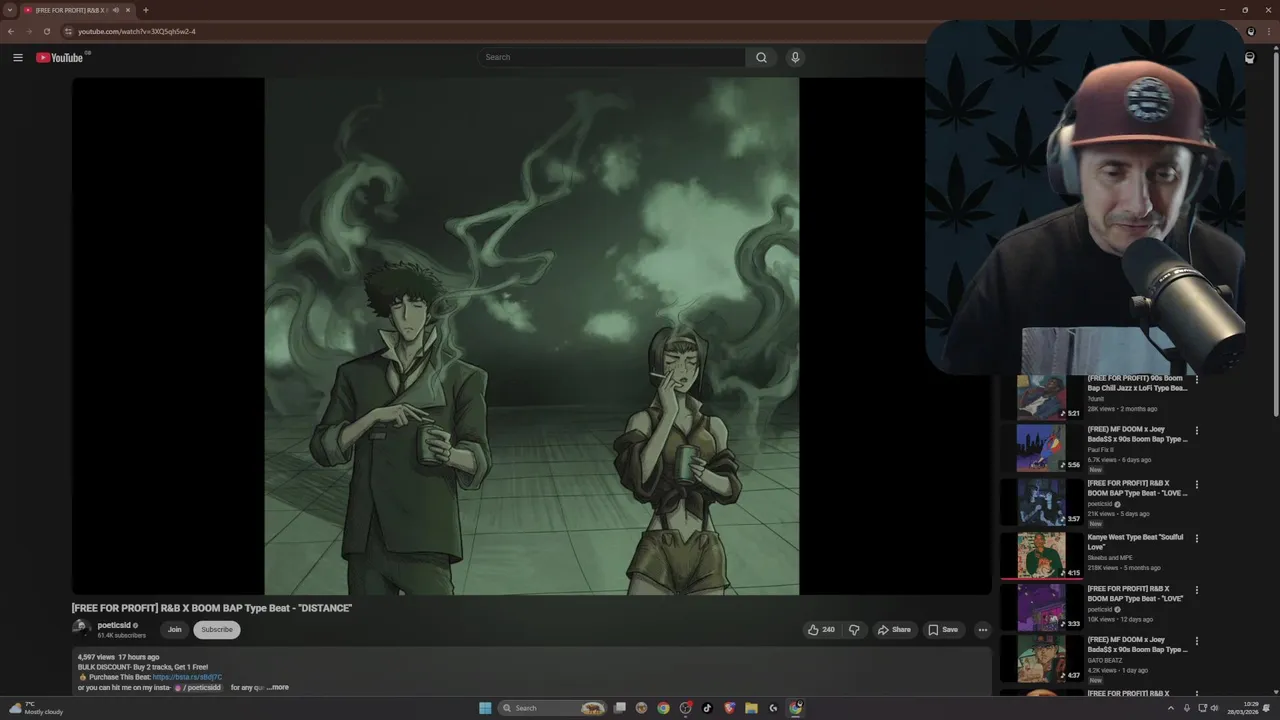
Task: Click the video player to toggle playback
Action: (x=531, y=336)
